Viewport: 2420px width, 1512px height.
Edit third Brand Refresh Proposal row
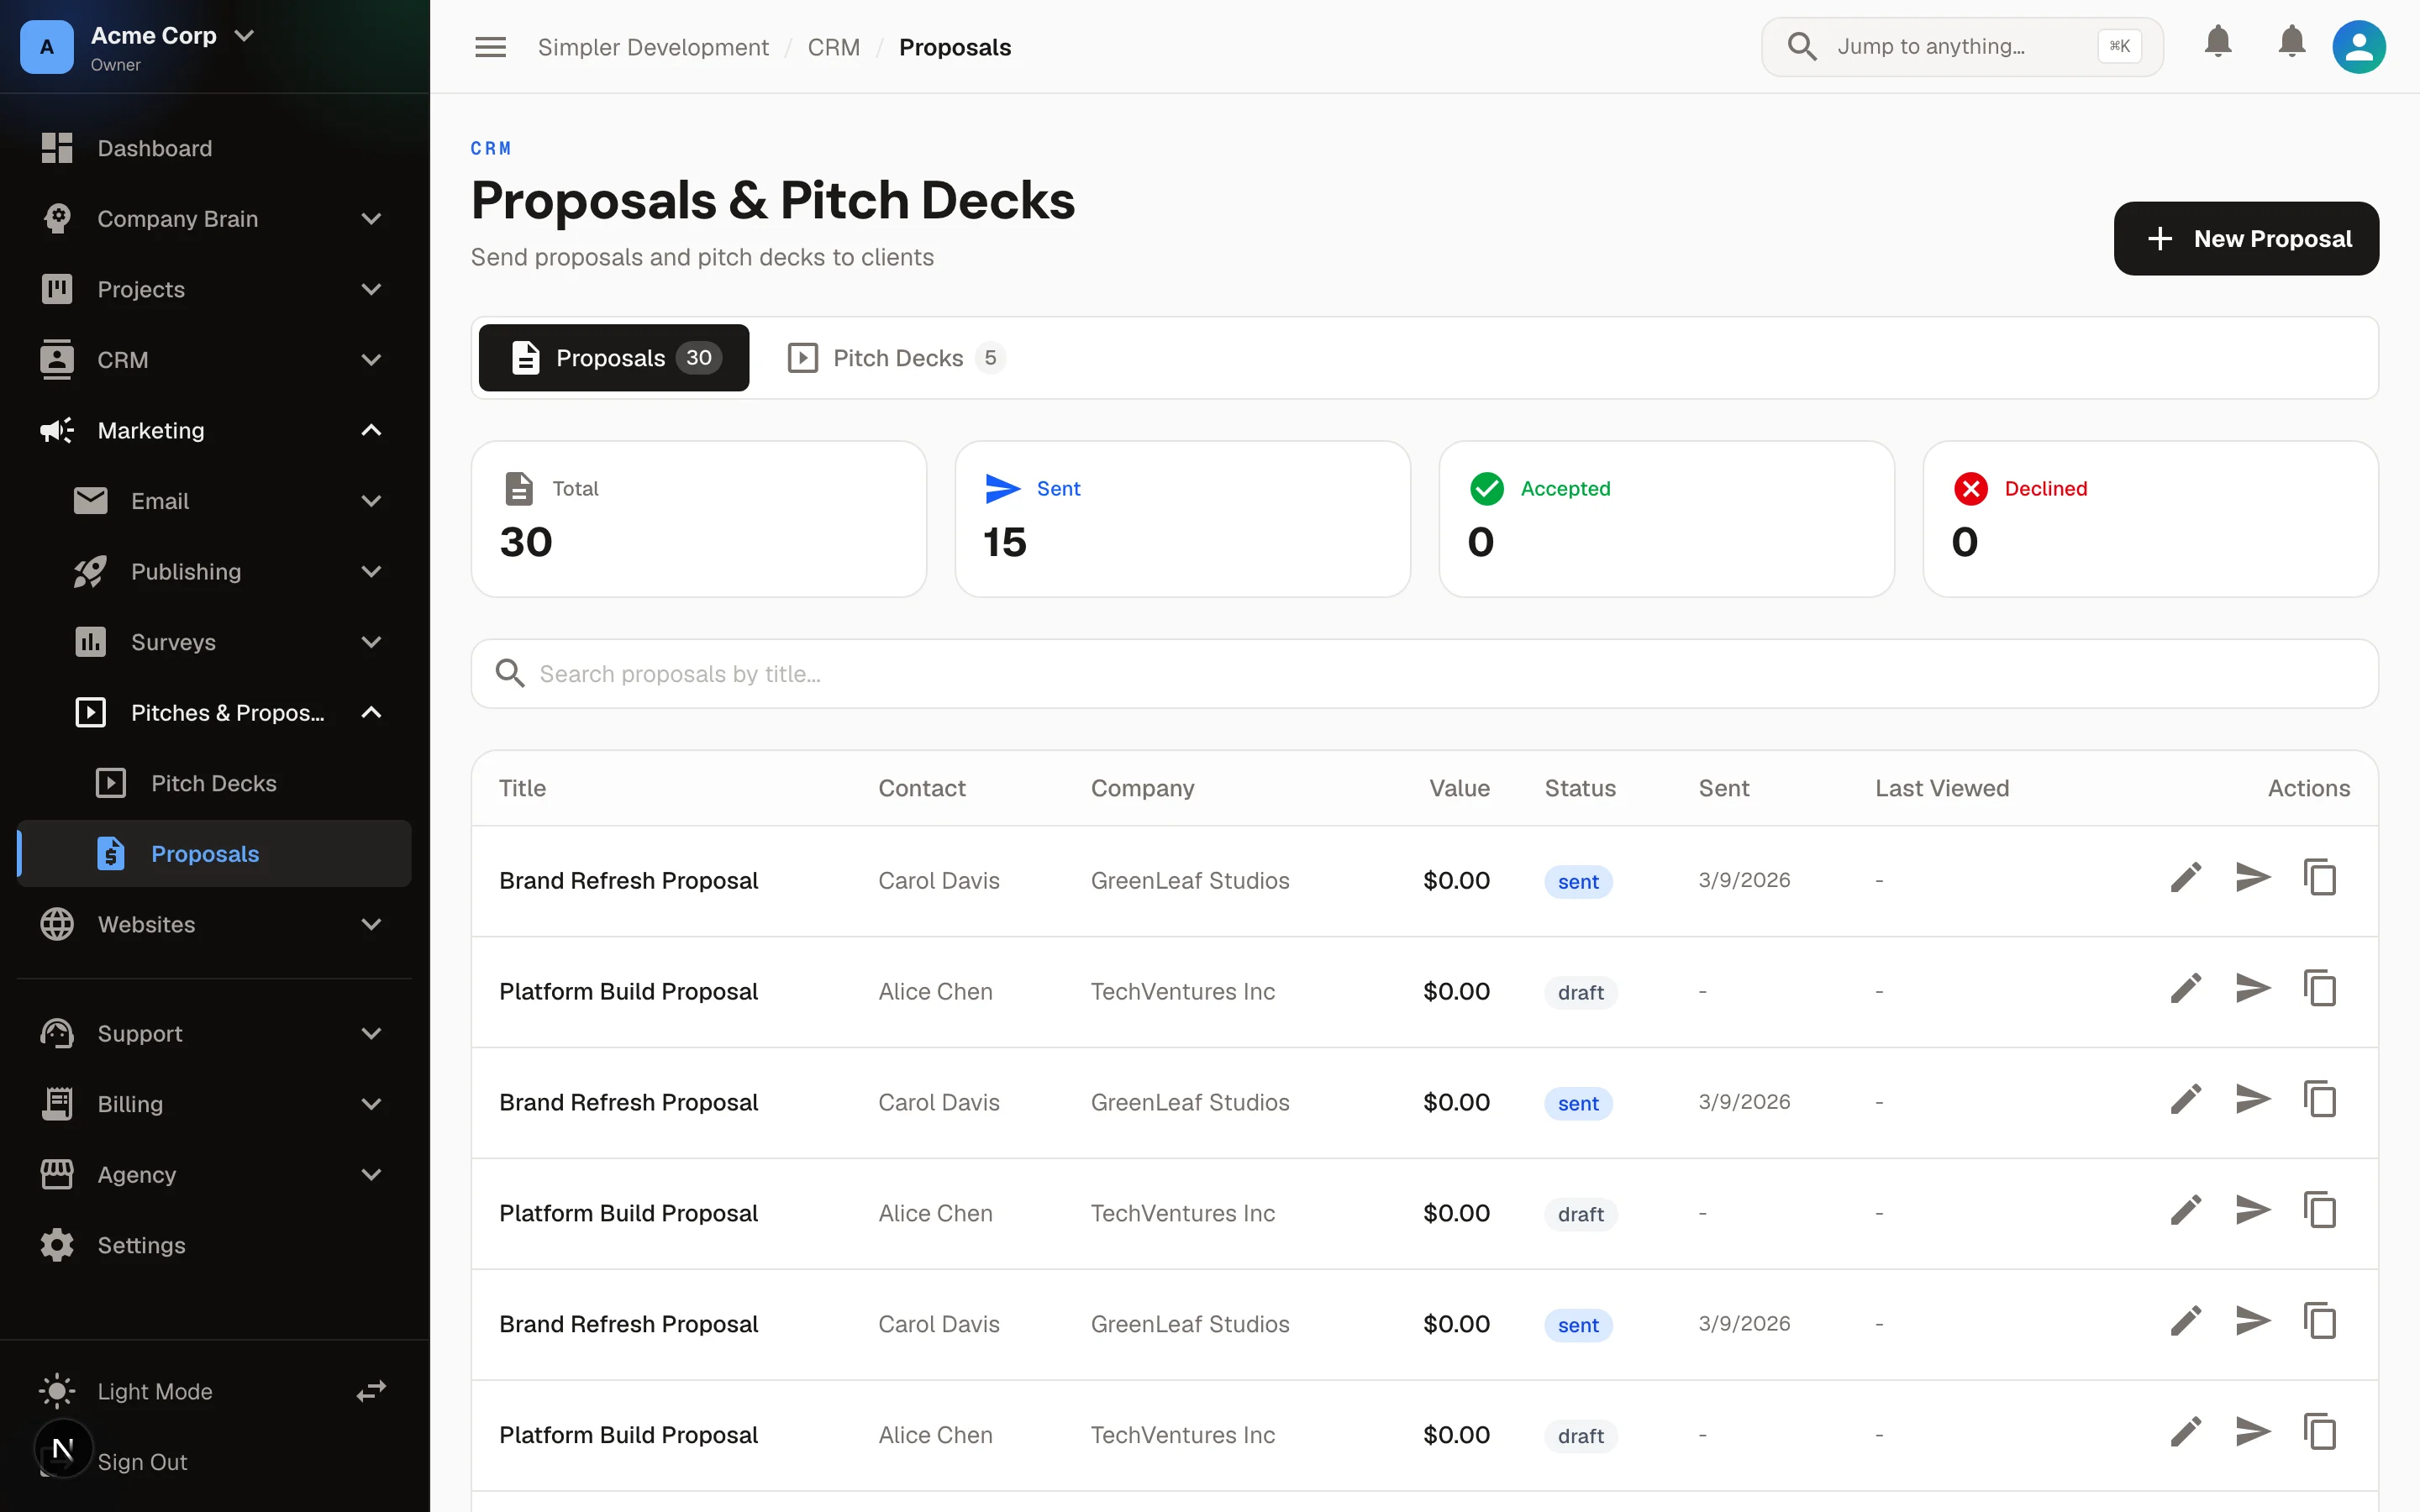2185,1322
